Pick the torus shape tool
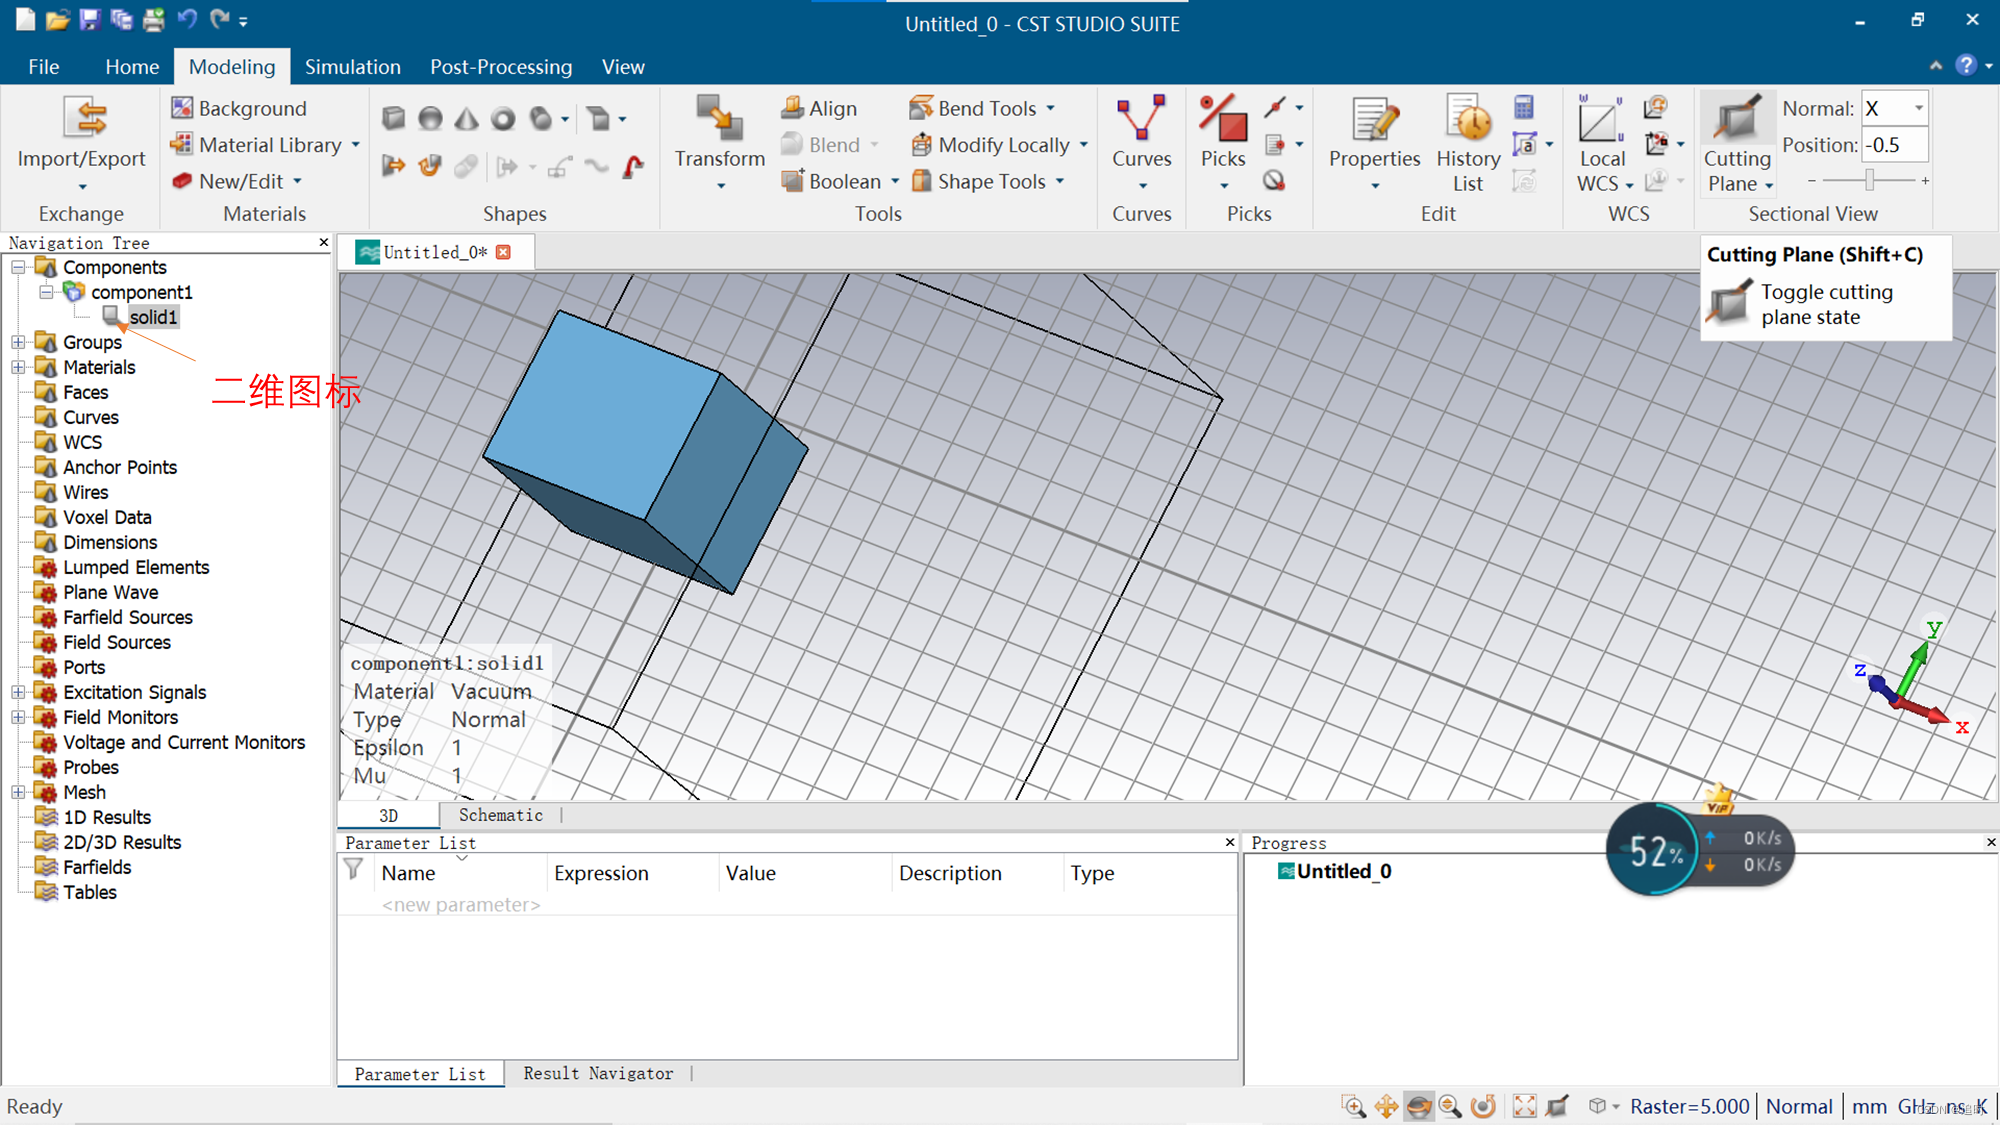The width and height of the screenshot is (2000, 1125). [503, 118]
